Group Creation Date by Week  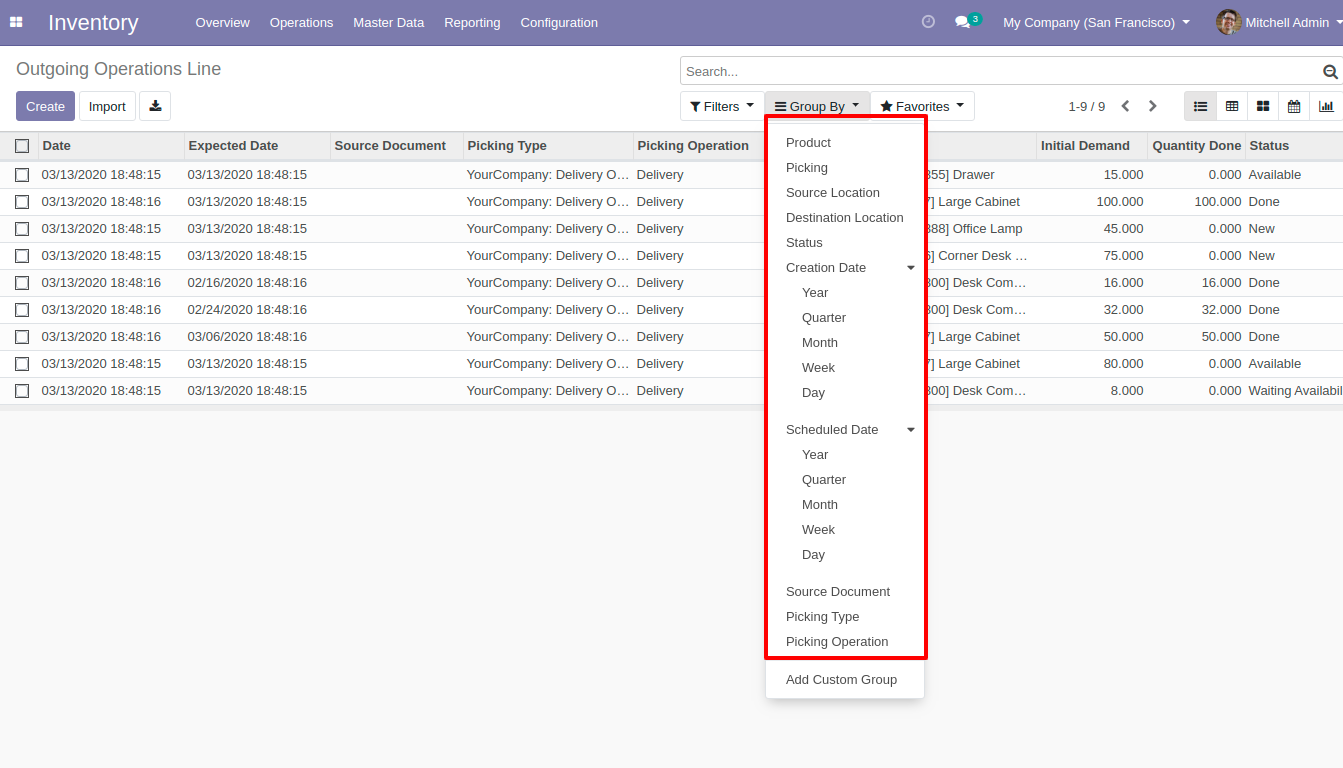[845, 368]
